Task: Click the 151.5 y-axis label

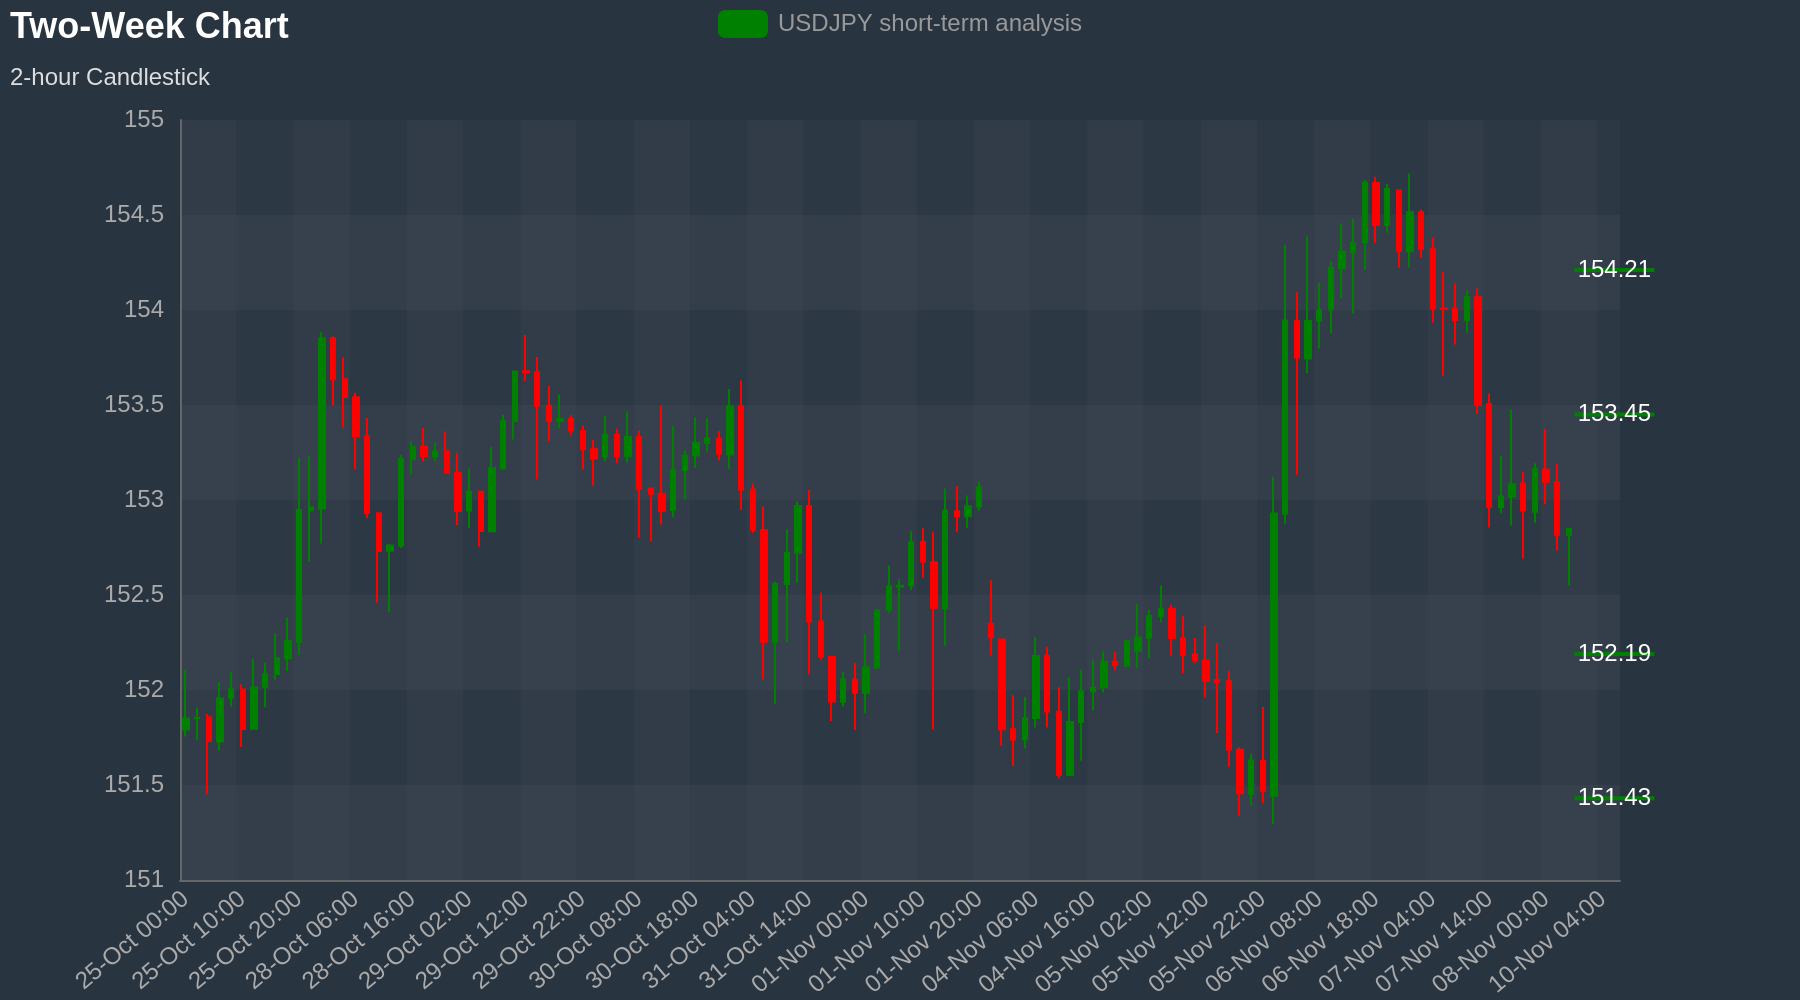Action: [x=134, y=785]
